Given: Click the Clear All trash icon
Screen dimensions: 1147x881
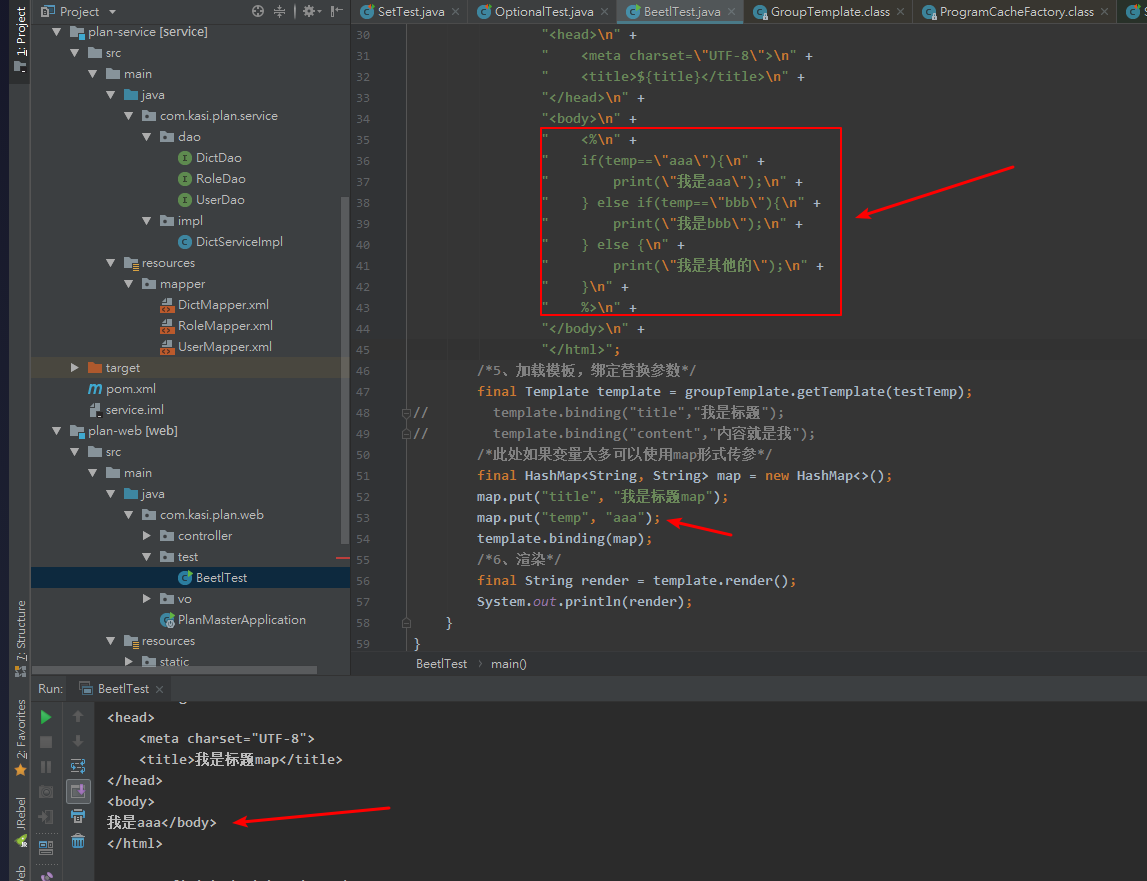Looking at the screenshot, I should click(x=78, y=841).
